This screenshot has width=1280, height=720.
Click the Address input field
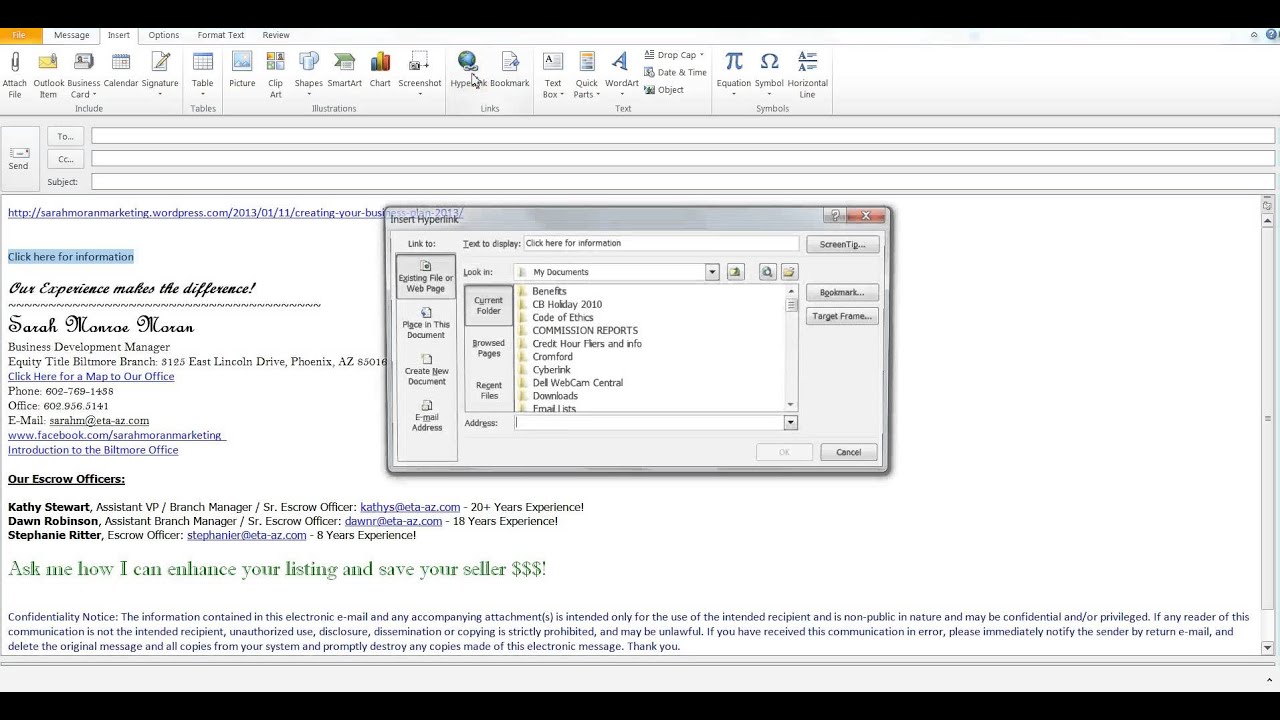pyautogui.click(x=649, y=423)
